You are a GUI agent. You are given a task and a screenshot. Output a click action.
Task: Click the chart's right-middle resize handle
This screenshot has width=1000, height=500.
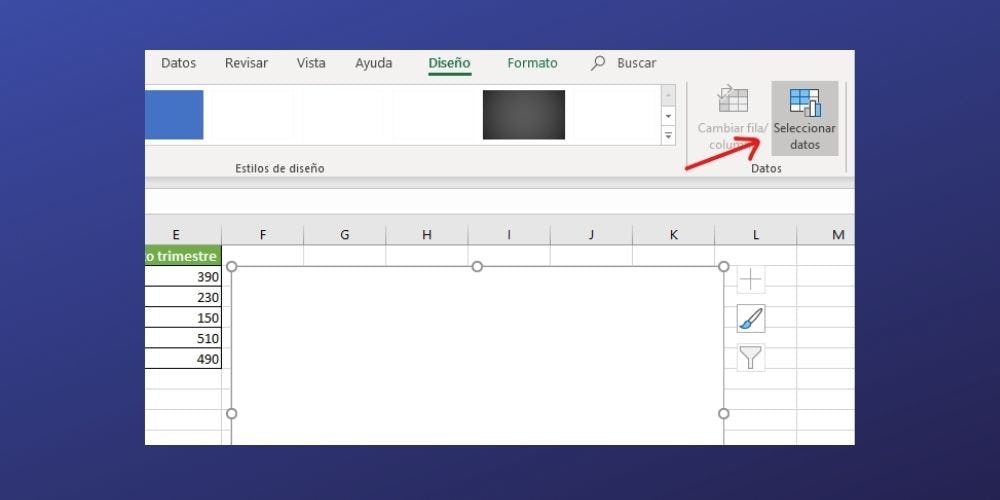[723, 413]
